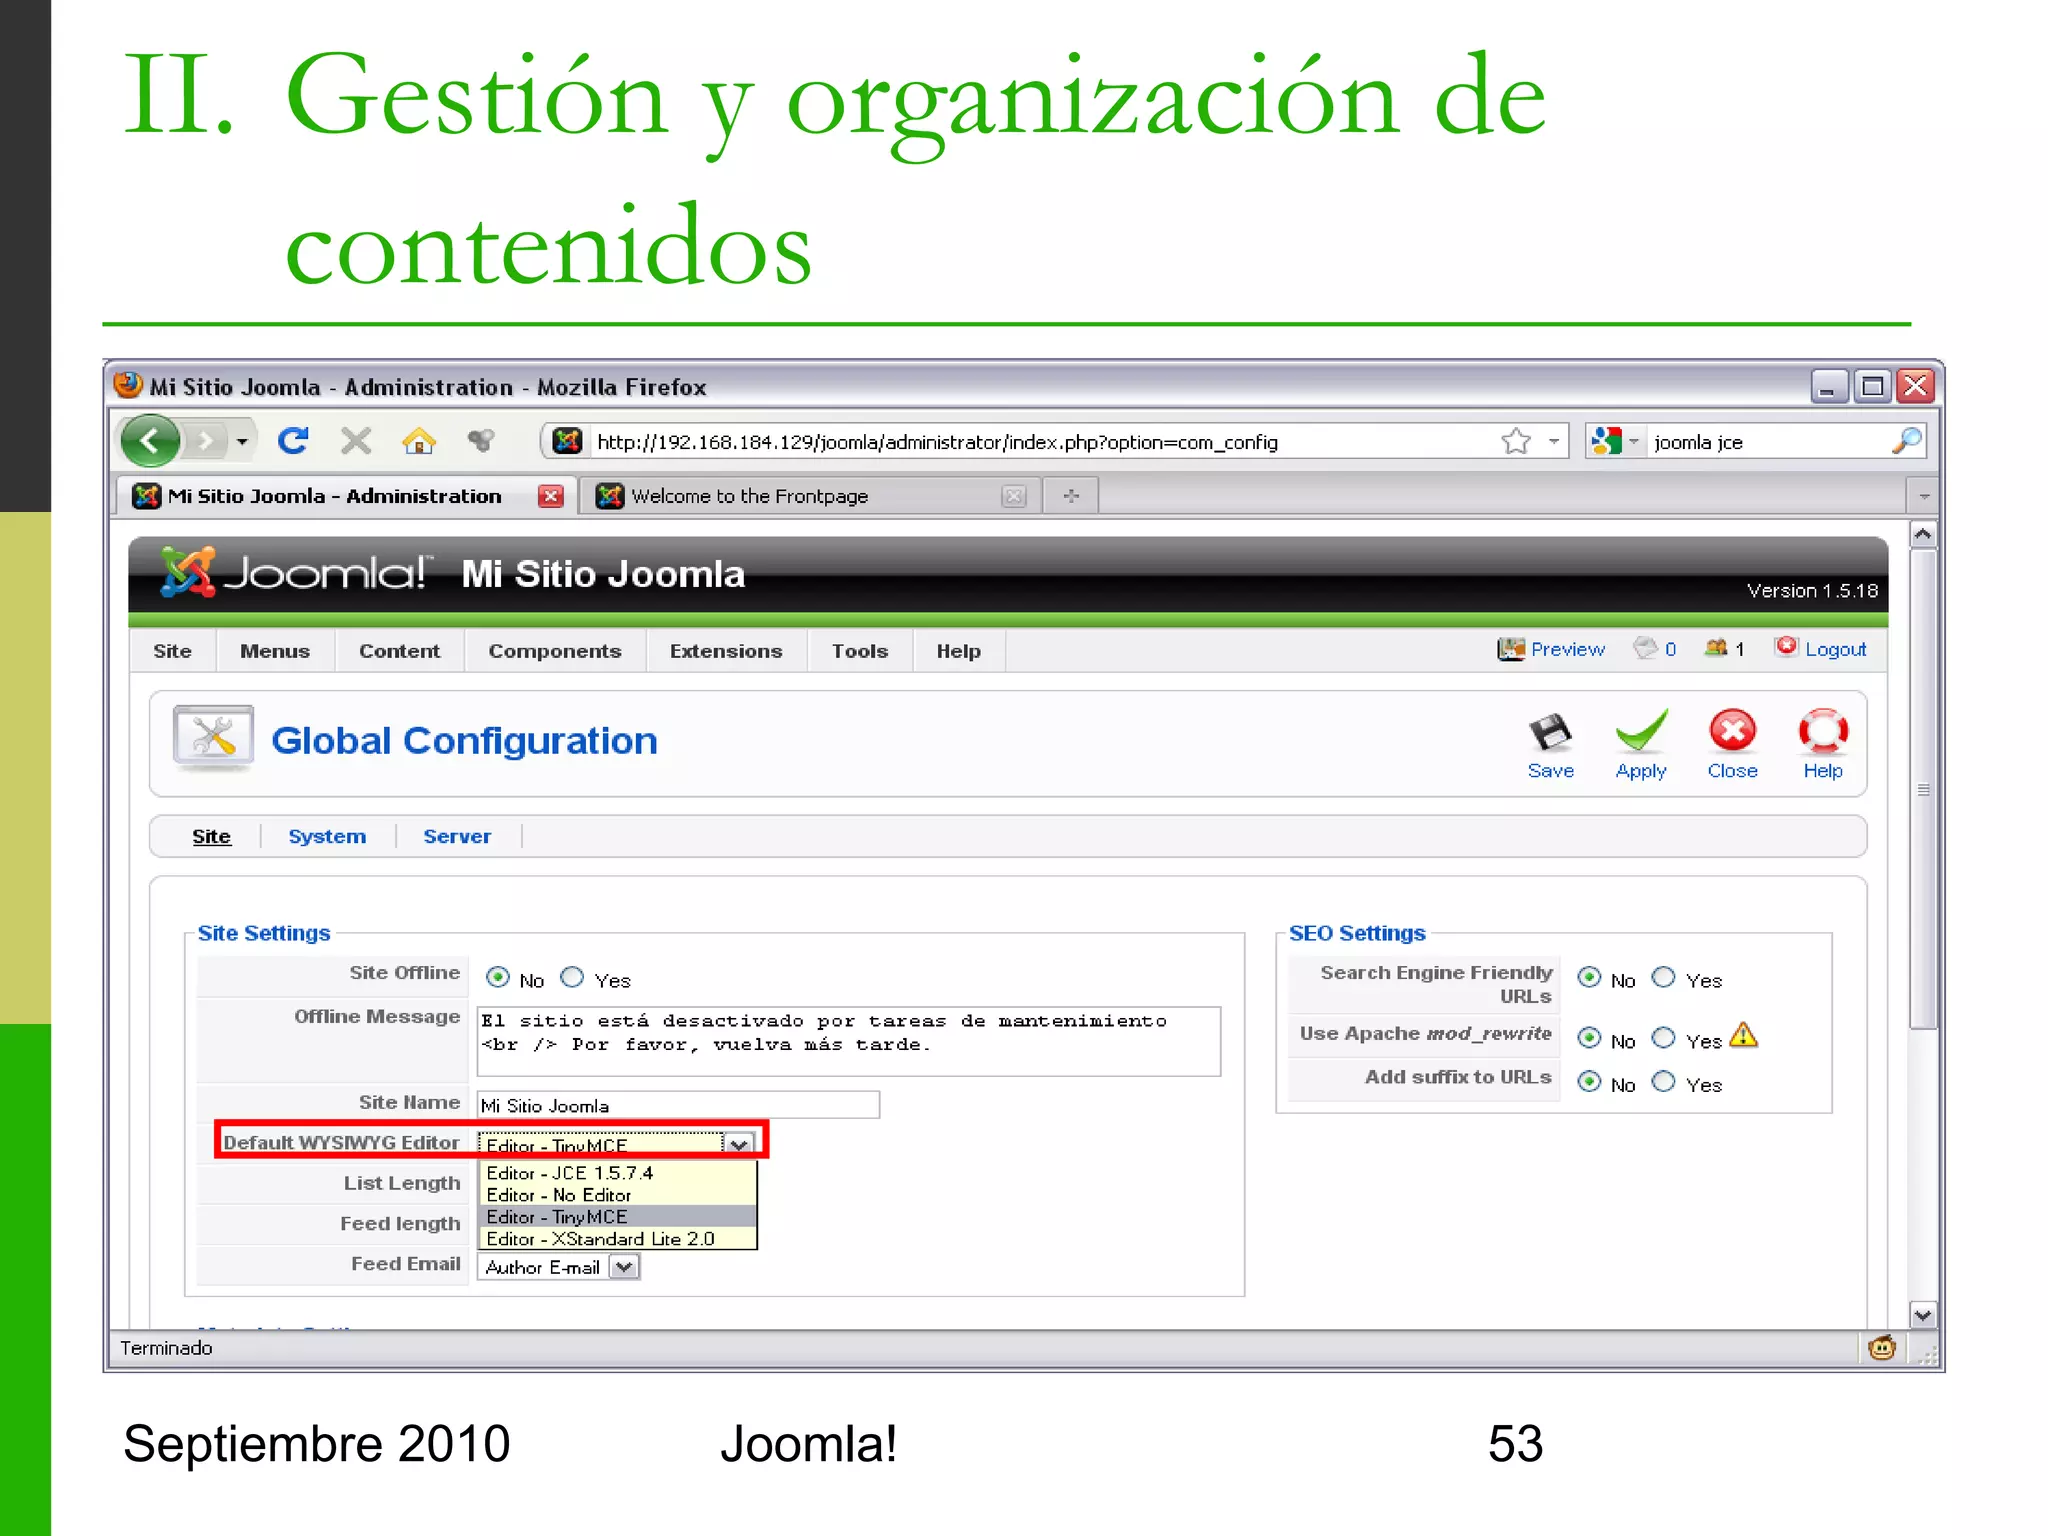
Task: Go back with Firefox back arrow
Action: pyautogui.click(x=151, y=440)
